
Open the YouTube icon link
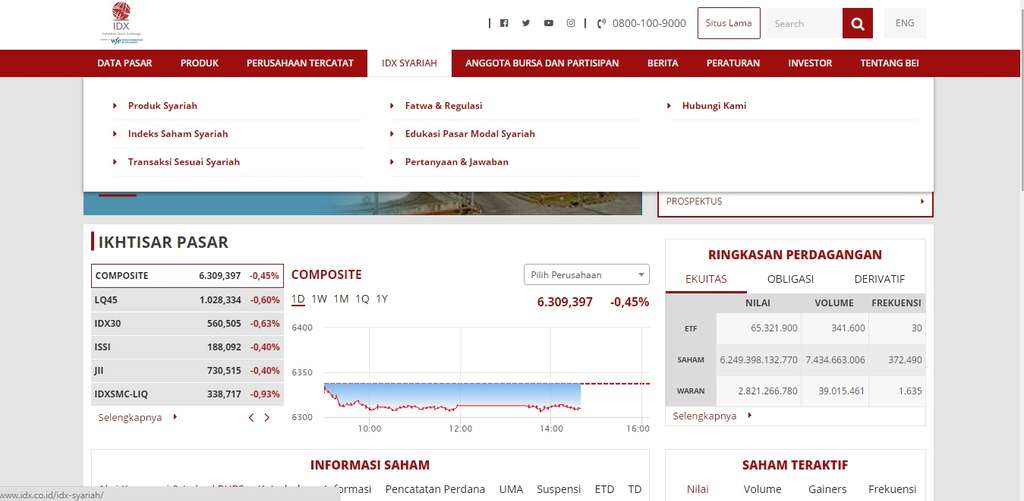[549, 23]
